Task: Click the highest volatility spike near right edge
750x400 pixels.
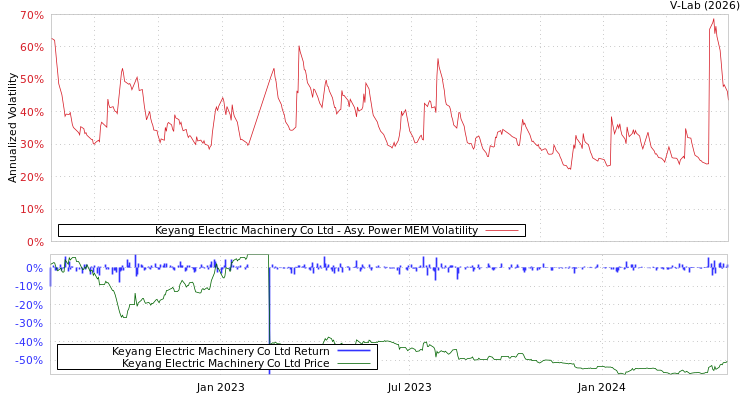Action: pyautogui.click(x=713, y=20)
